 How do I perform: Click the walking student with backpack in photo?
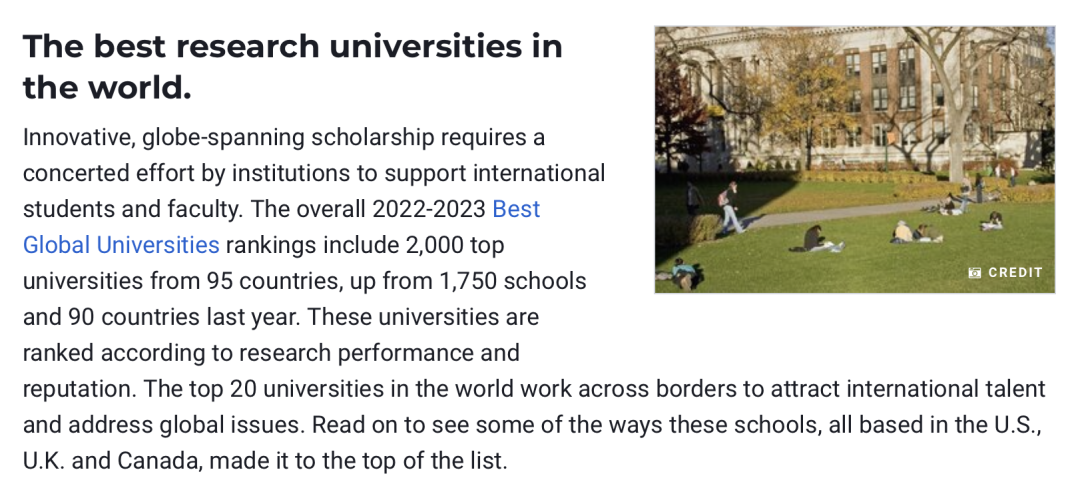731,207
